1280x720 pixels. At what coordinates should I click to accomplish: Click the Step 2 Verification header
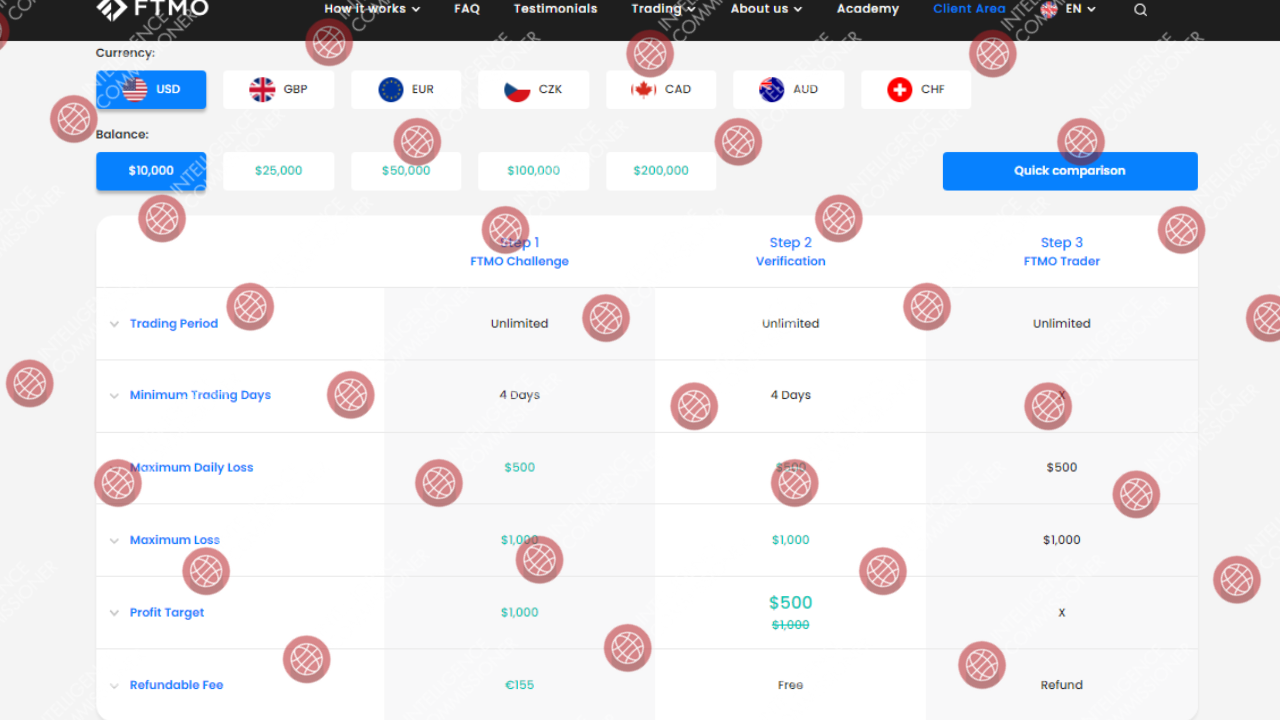[790, 252]
